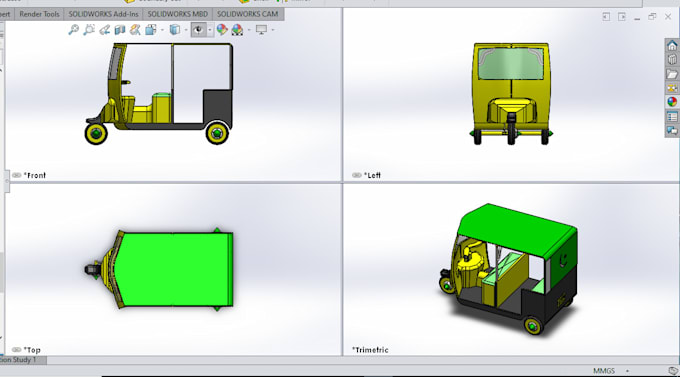Toggle the link icon beside *Left view
This screenshot has height=377, width=680.
click(356, 175)
